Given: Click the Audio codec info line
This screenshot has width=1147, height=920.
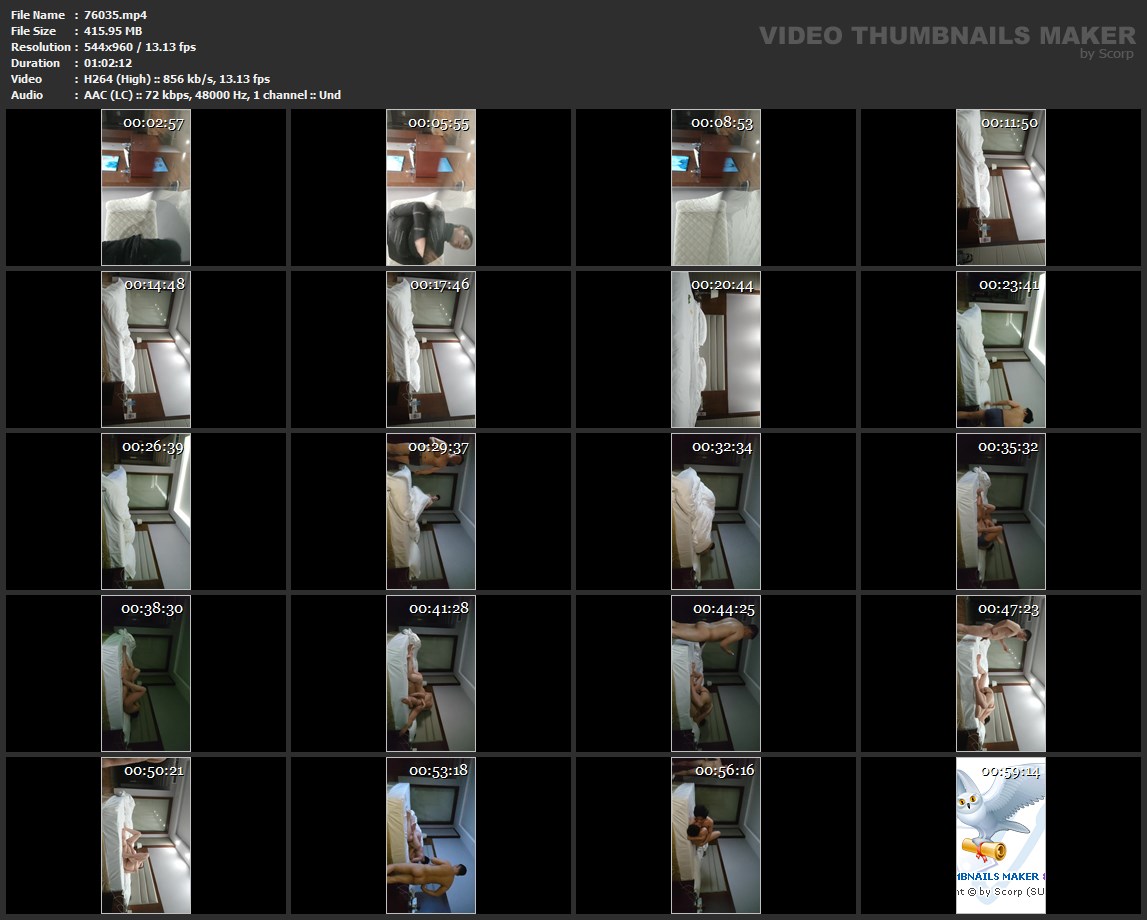Looking at the screenshot, I should [212, 95].
